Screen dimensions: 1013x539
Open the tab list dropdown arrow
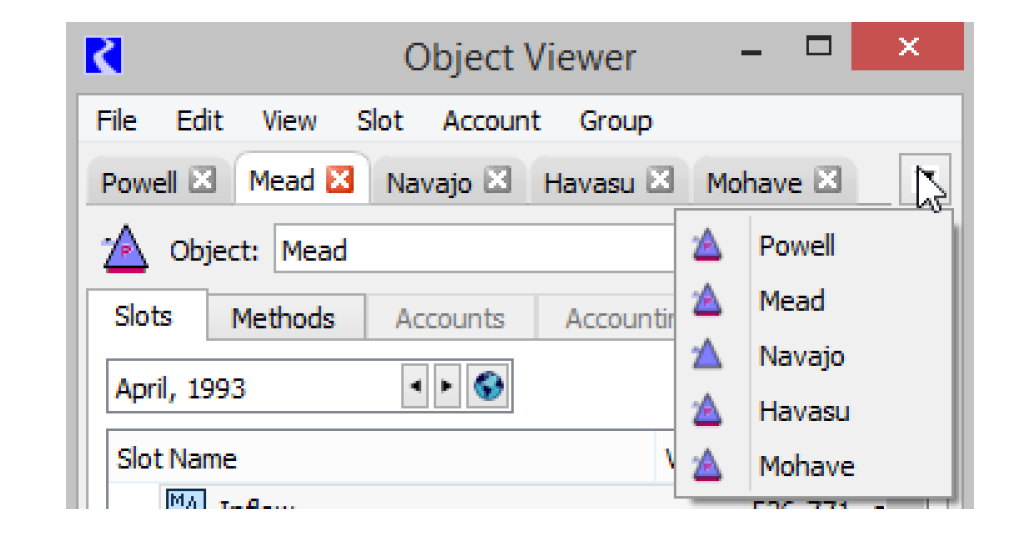(x=926, y=179)
